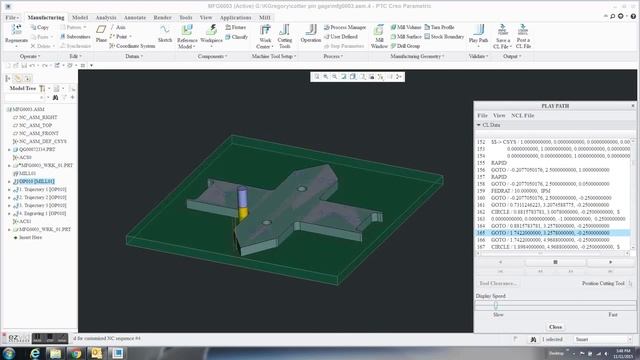
Task: Open the Process Manager
Action: pos(345,27)
